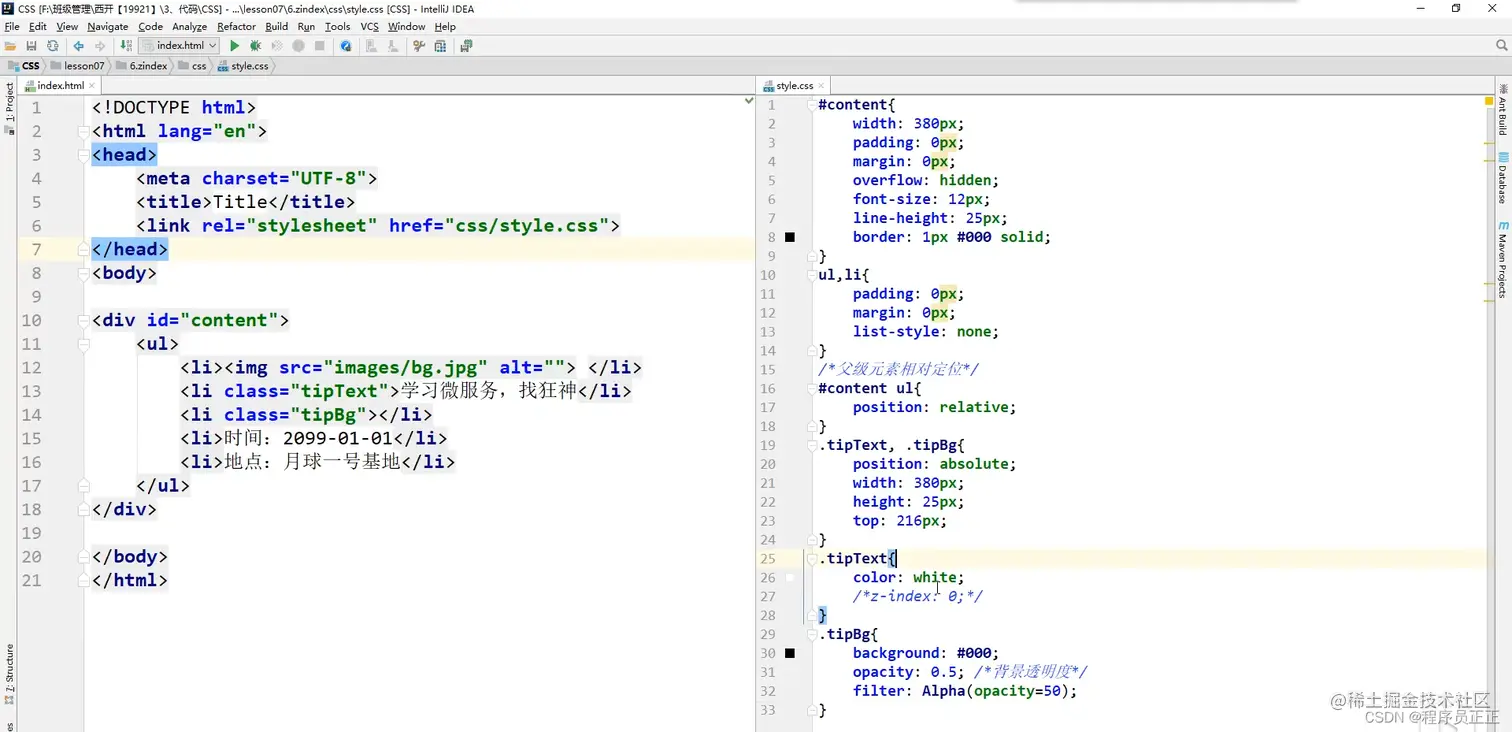Click the black color swatch on line 8
1512x732 pixels.
790,238
